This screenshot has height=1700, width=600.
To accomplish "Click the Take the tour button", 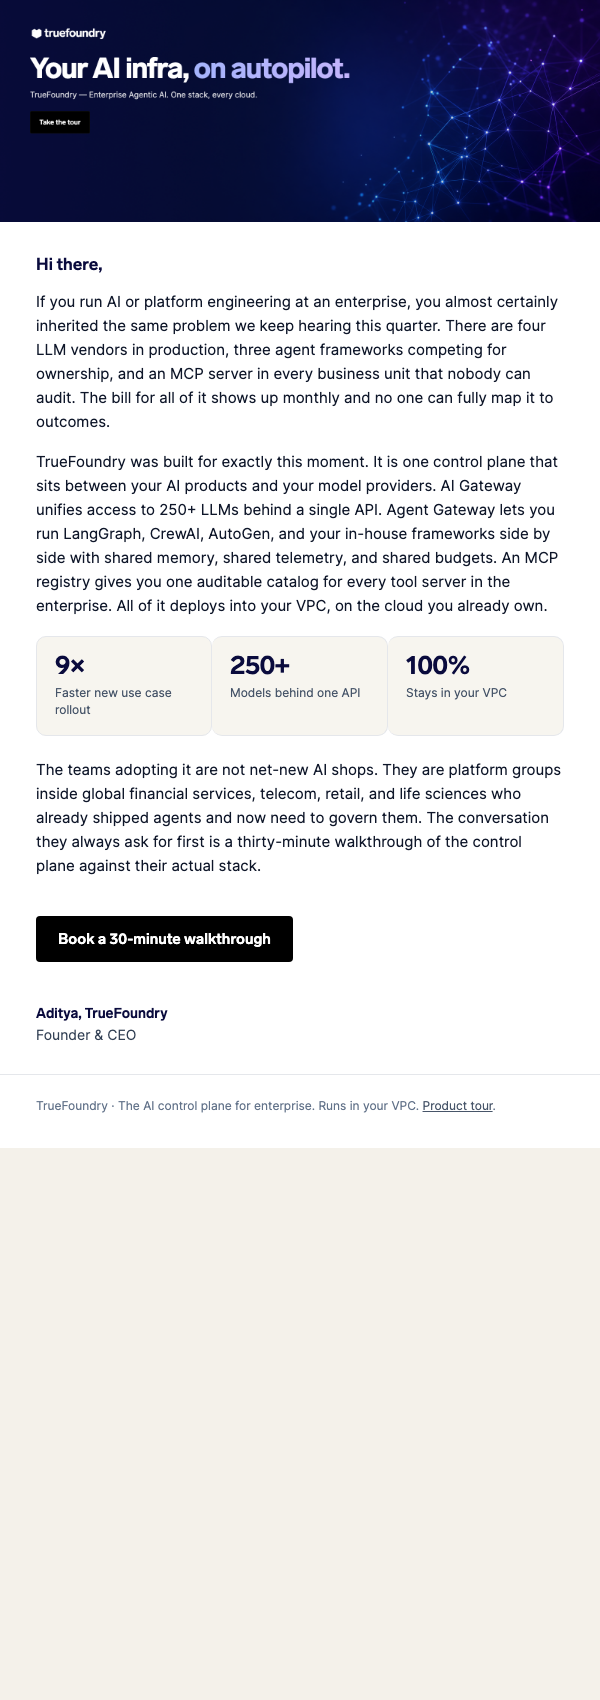I will (x=60, y=122).
